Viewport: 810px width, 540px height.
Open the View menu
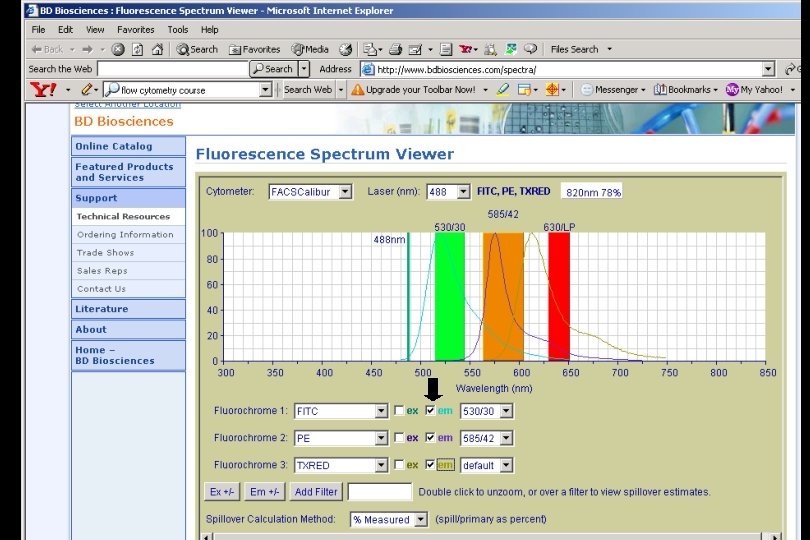pos(95,29)
